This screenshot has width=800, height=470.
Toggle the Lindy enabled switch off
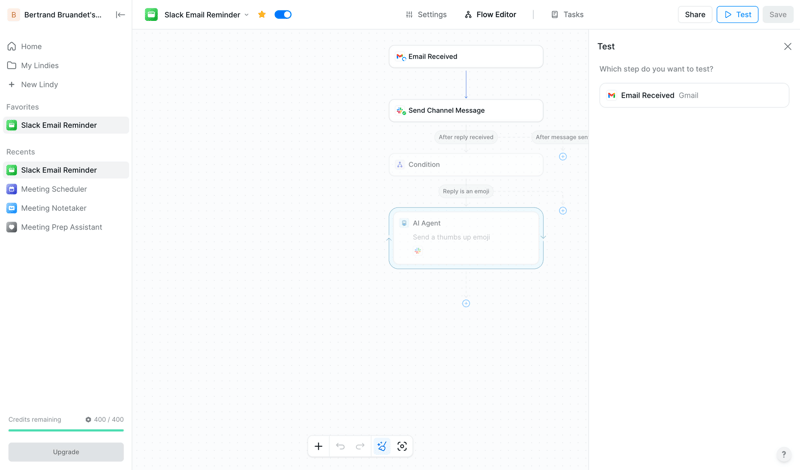click(x=283, y=15)
